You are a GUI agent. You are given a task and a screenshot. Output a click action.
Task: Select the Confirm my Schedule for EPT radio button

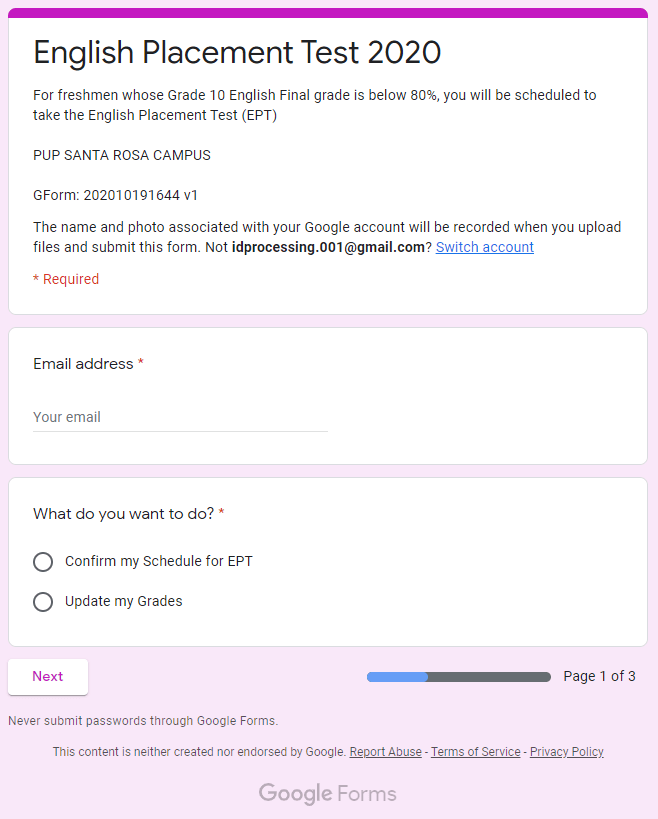click(x=43, y=562)
